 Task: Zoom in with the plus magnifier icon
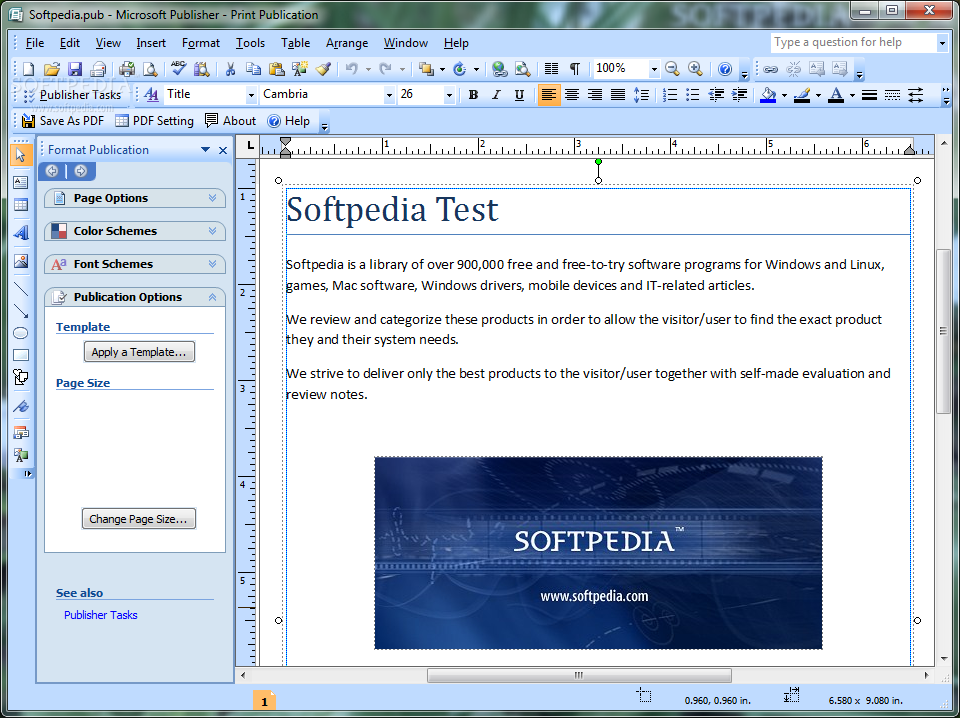tap(695, 69)
